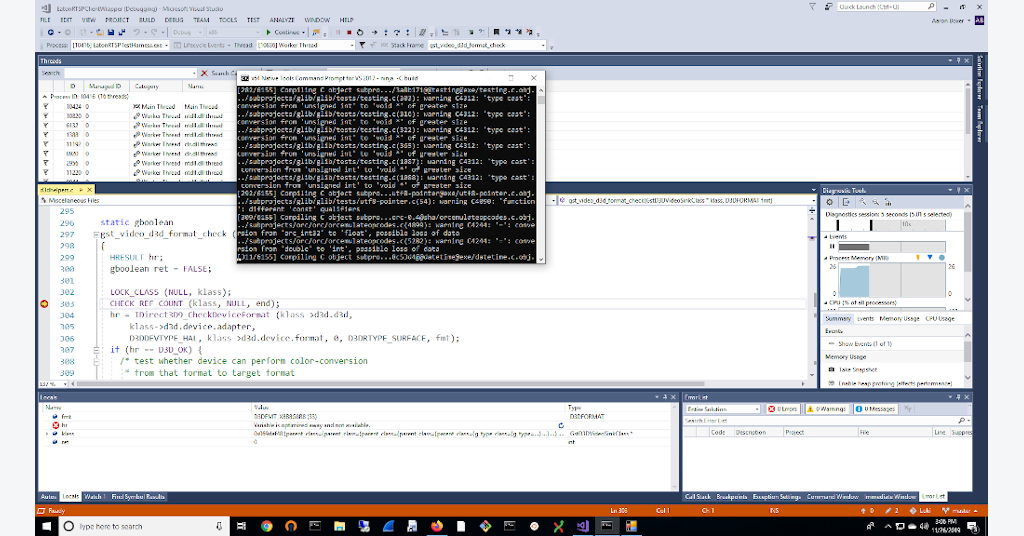Click the Navigate Backward toolbar icon
This screenshot has width=1024, height=536.
(50, 32)
